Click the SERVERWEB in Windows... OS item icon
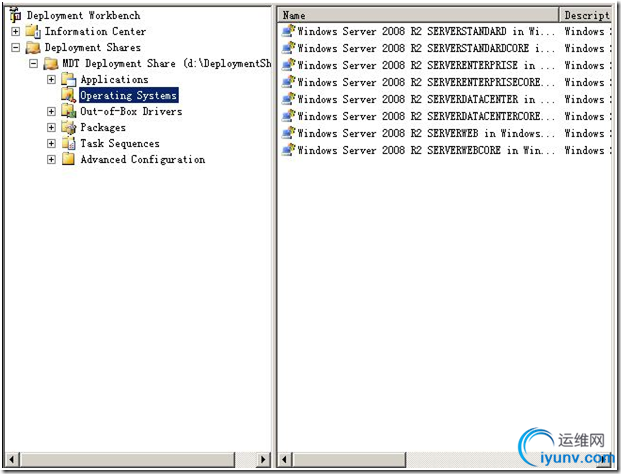621x474 pixels. [x=288, y=133]
